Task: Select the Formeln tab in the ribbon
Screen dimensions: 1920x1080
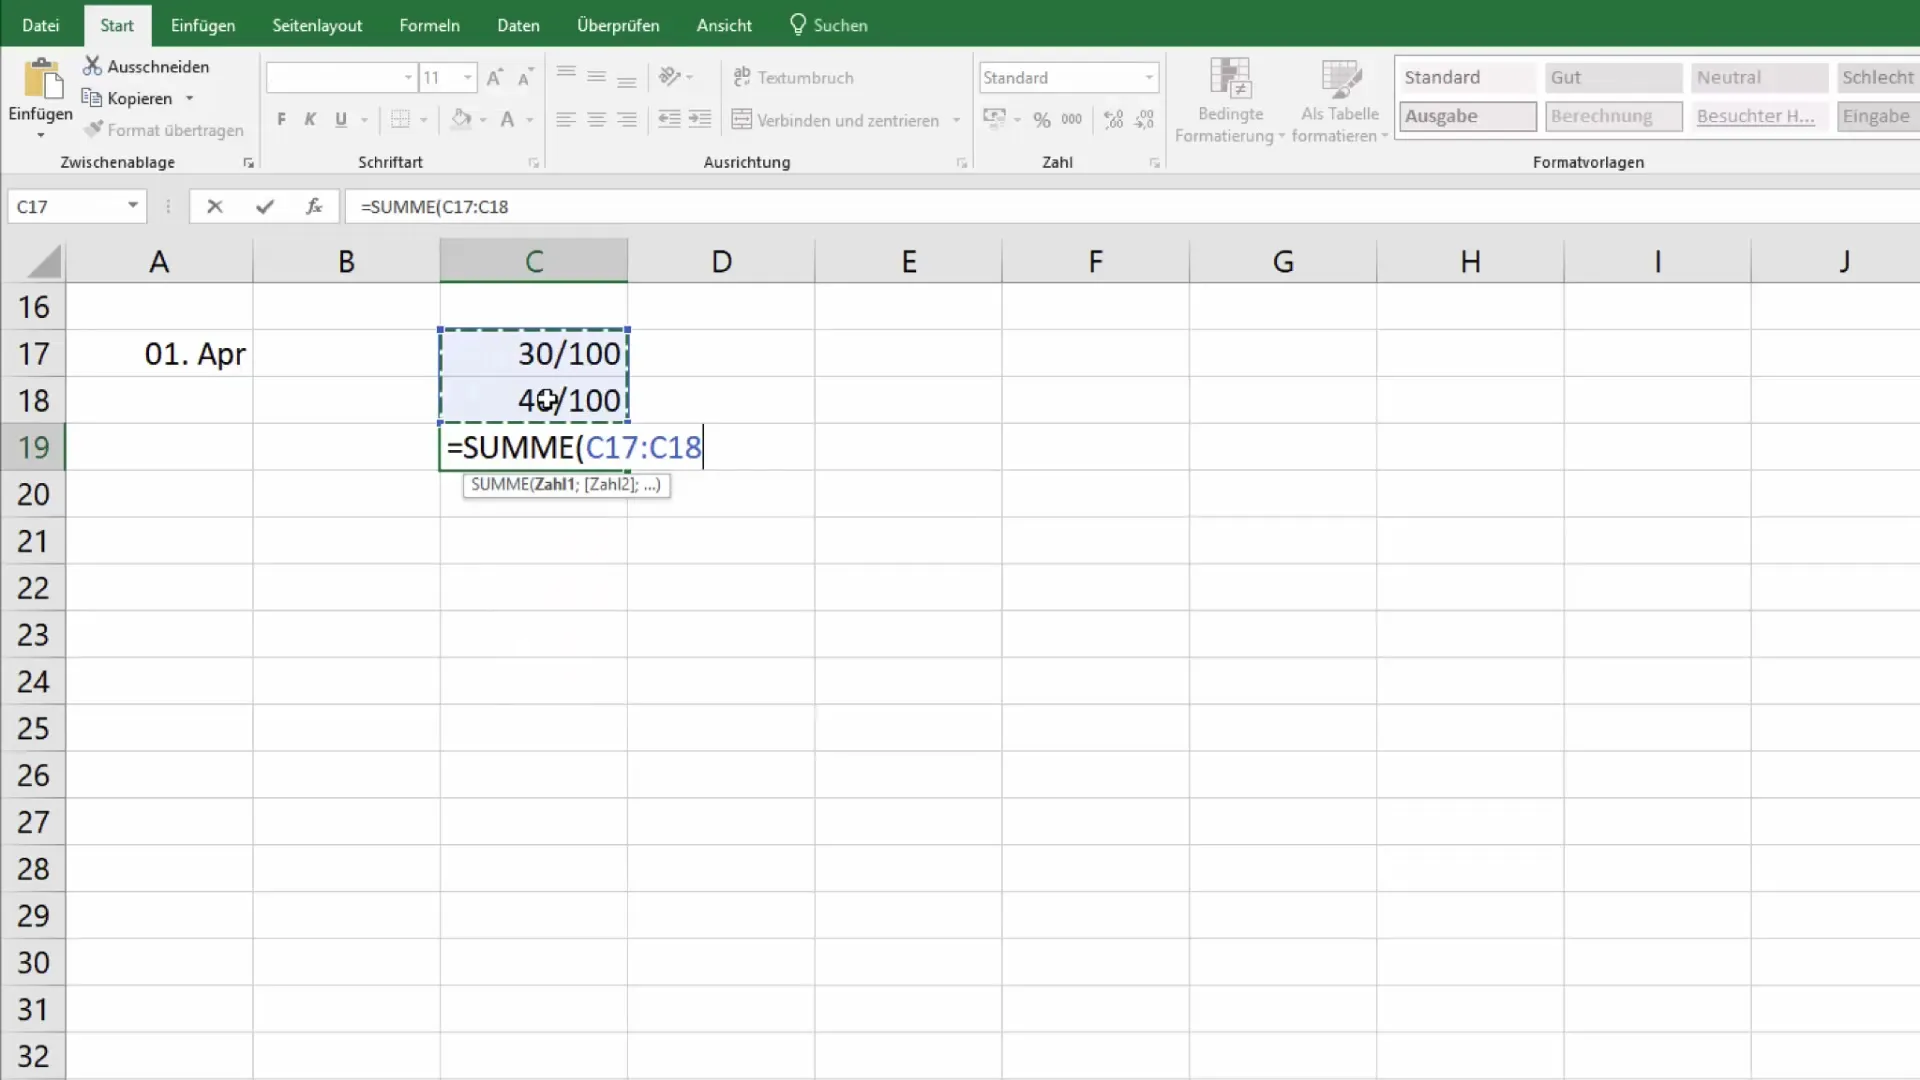Action: (430, 25)
